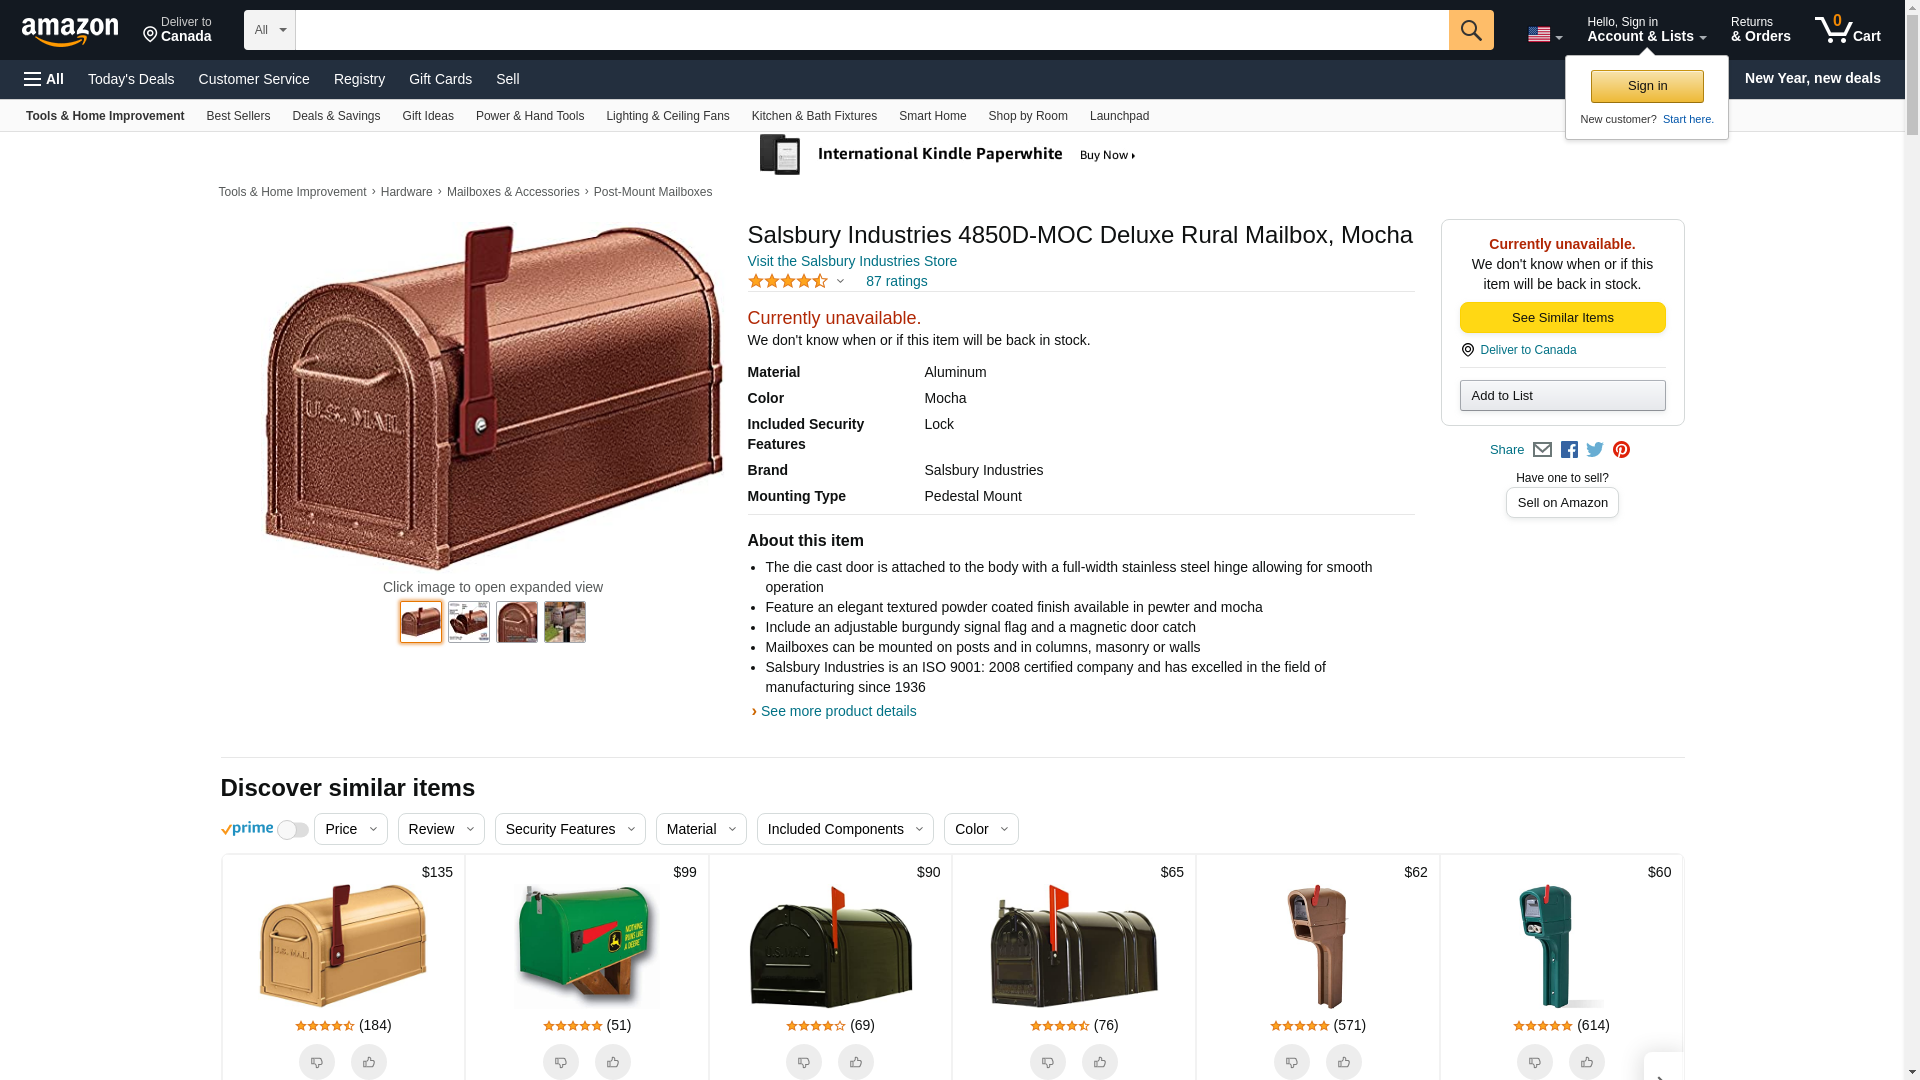Share via Pinterest icon
1920x1080 pixels.
(x=1621, y=450)
